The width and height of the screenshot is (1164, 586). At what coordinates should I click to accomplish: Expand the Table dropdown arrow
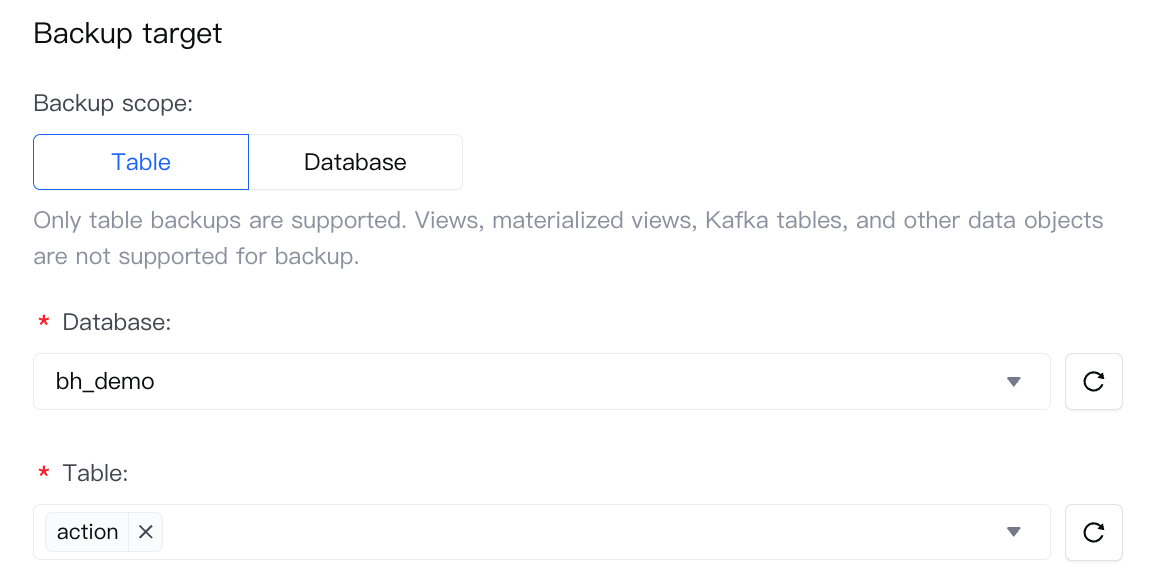coord(1013,532)
